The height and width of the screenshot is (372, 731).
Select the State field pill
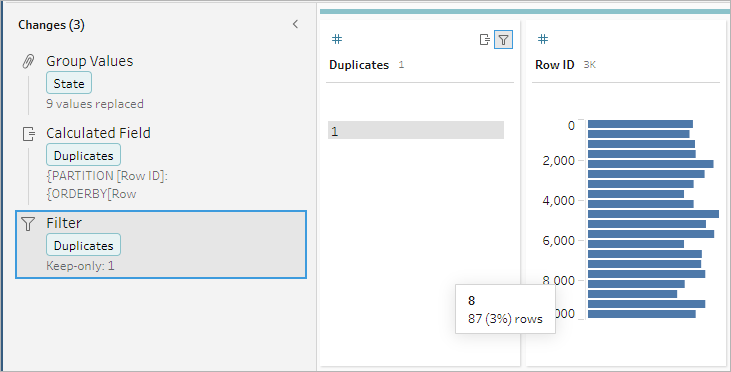pos(69,84)
